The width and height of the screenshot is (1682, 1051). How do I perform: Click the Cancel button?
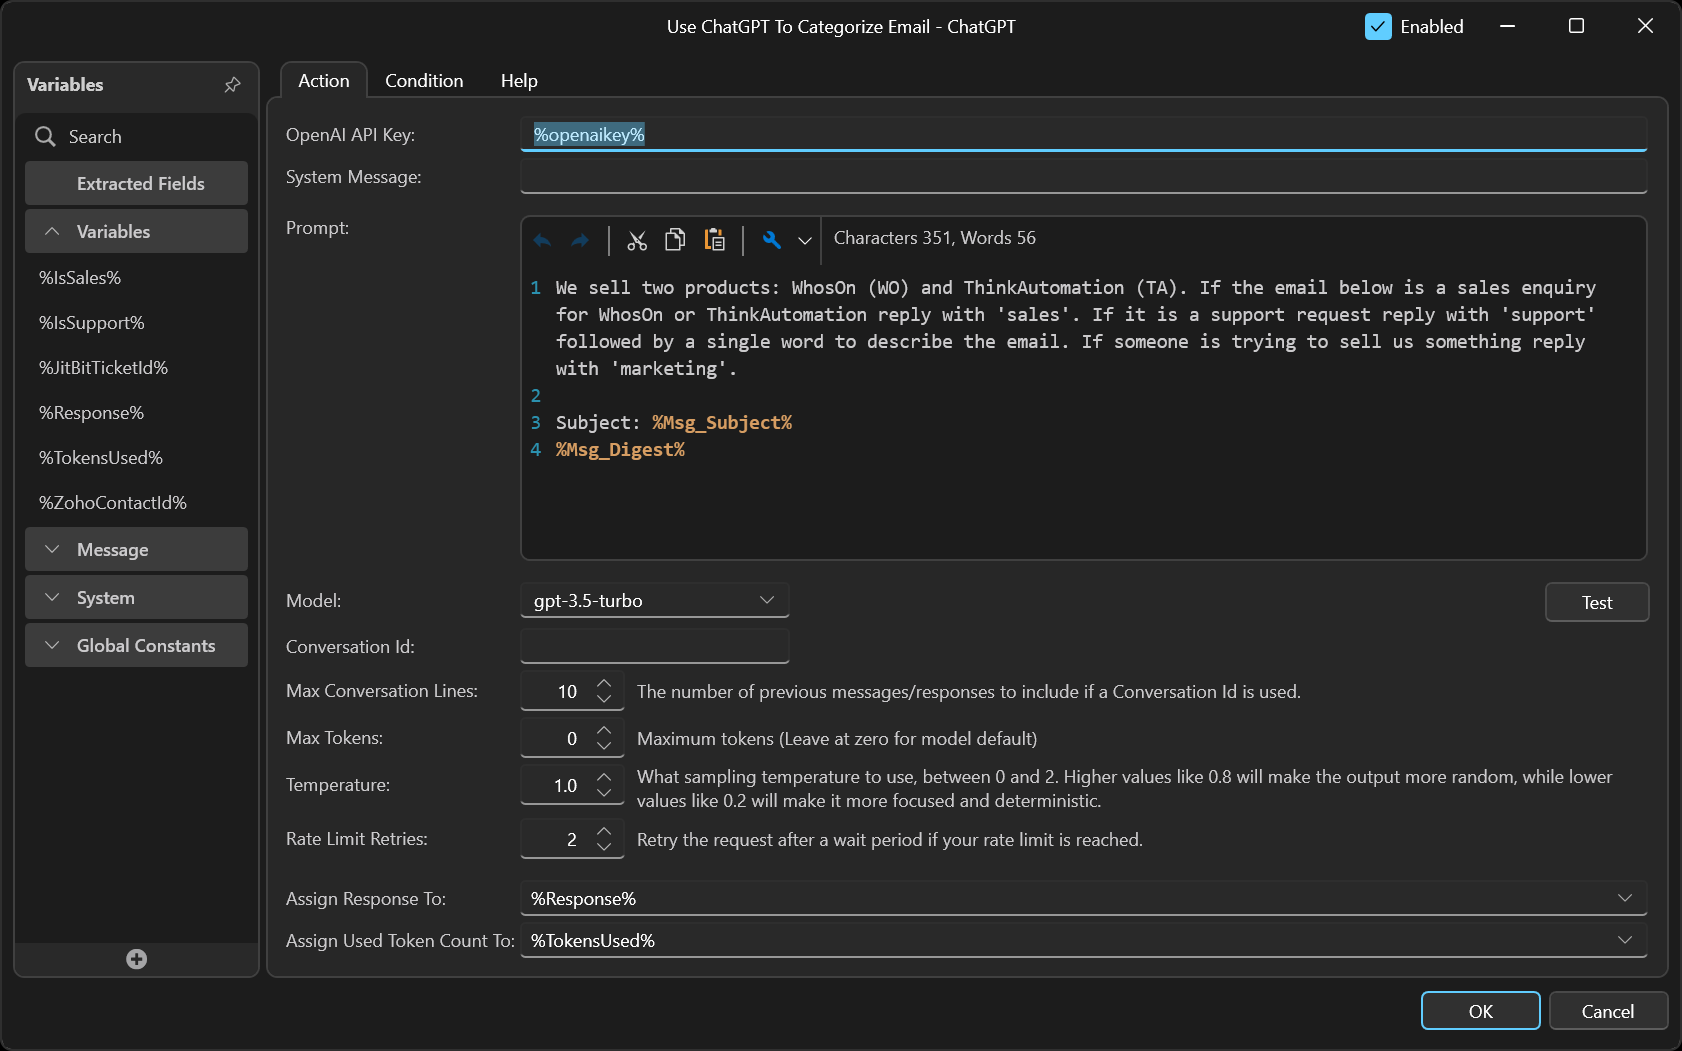click(x=1608, y=1011)
